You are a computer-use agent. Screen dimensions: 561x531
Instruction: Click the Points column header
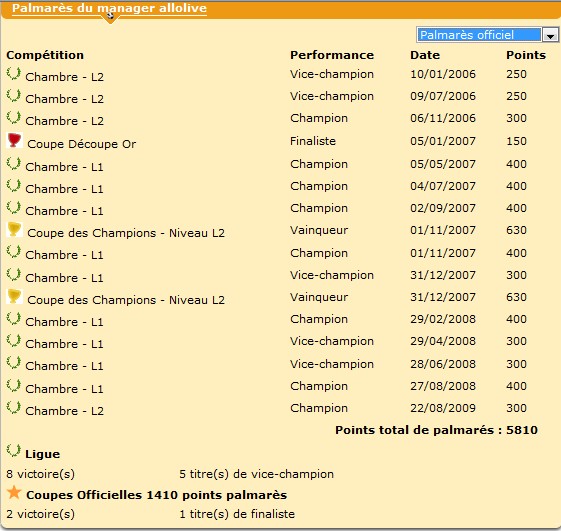point(526,55)
